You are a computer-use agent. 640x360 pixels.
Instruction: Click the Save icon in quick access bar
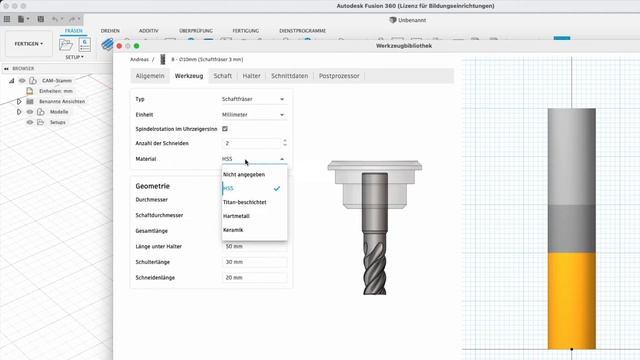click(x=40, y=19)
